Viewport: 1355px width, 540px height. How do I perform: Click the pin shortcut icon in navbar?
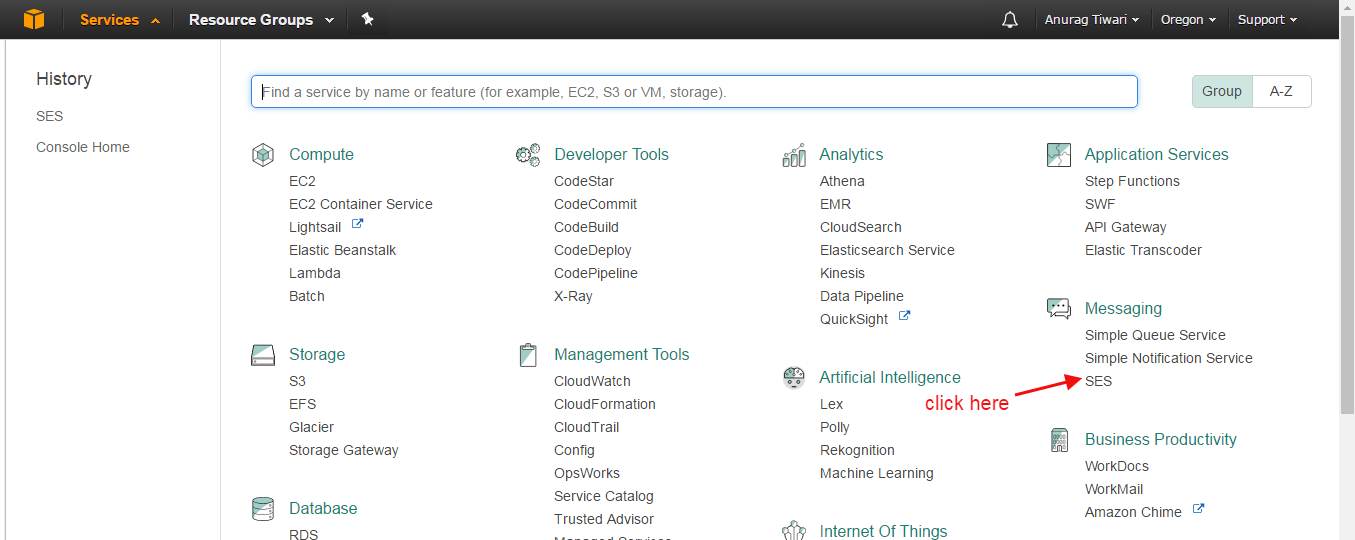(x=367, y=19)
